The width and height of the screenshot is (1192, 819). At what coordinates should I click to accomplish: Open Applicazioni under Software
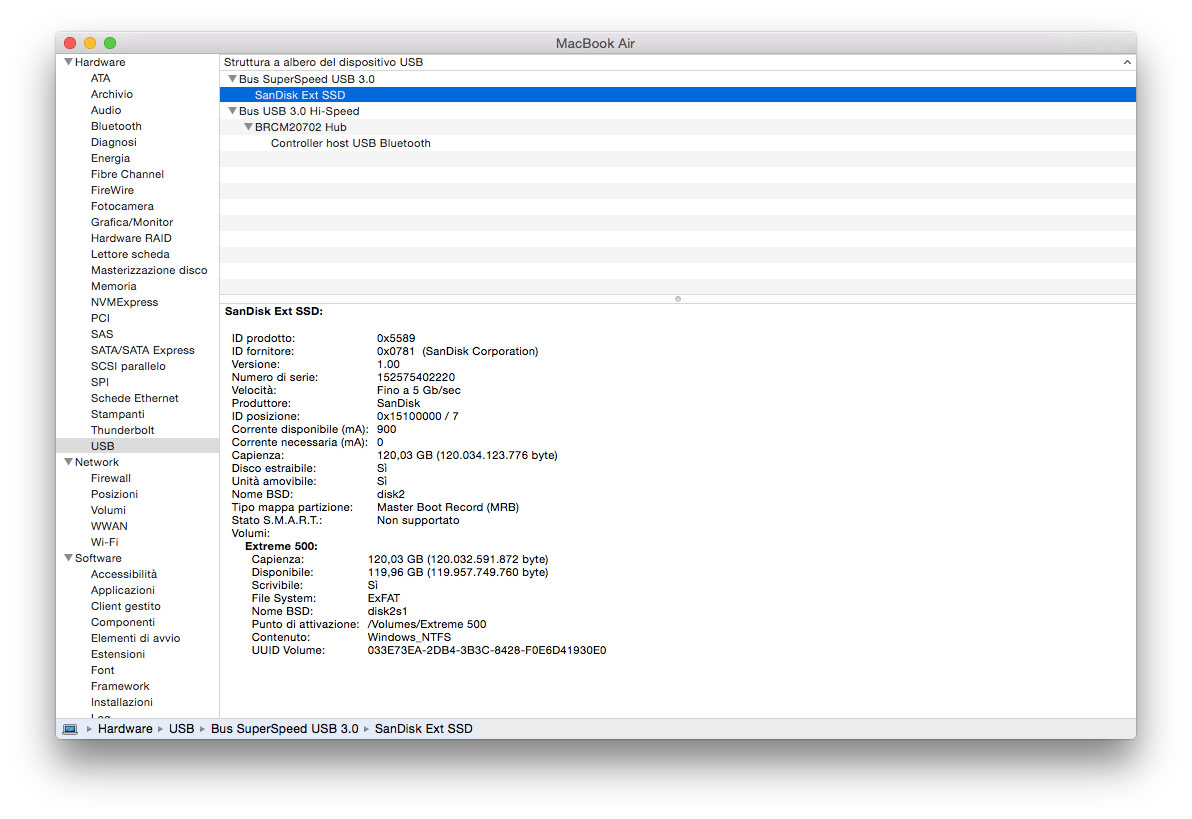(x=122, y=589)
